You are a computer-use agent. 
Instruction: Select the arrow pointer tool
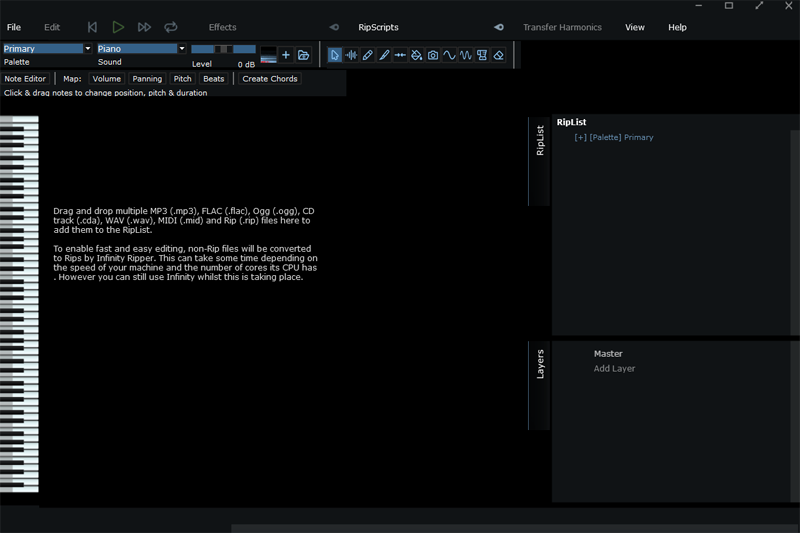point(335,55)
